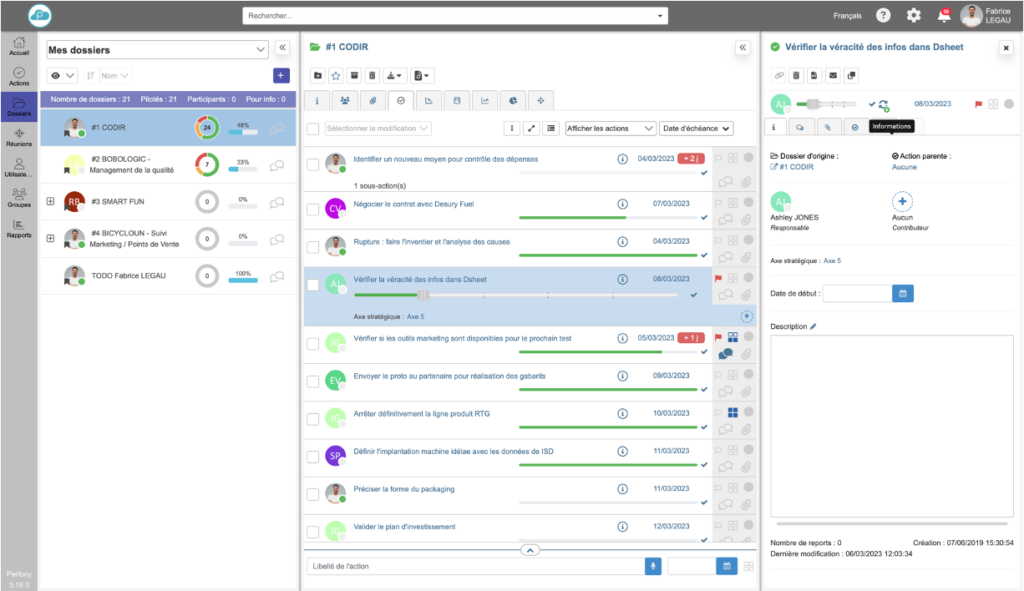
Task: Click the duplicate icon in the action detail toolbar
Action: coord(851,75)
